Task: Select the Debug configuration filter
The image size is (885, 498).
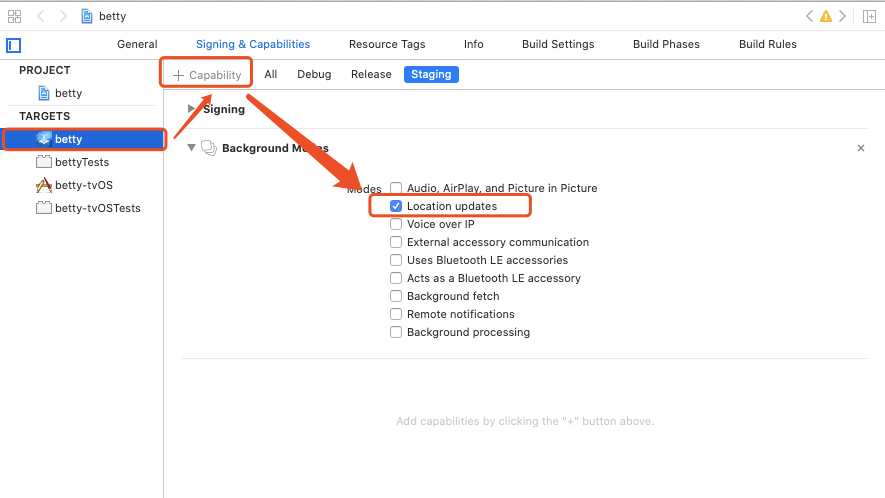Action: pyautogui.click(x=314, y=74)
